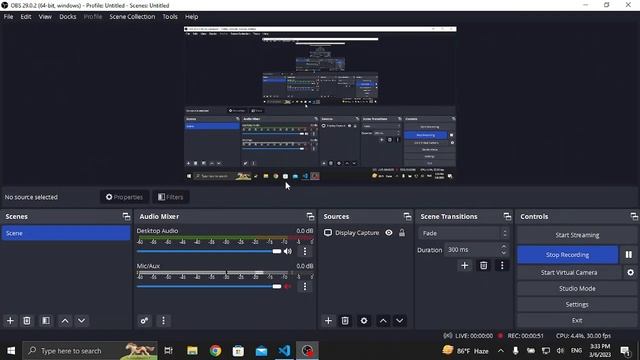Open the Scene Collection menu
This screenshot has width=640, height=360.
point(132,17)
